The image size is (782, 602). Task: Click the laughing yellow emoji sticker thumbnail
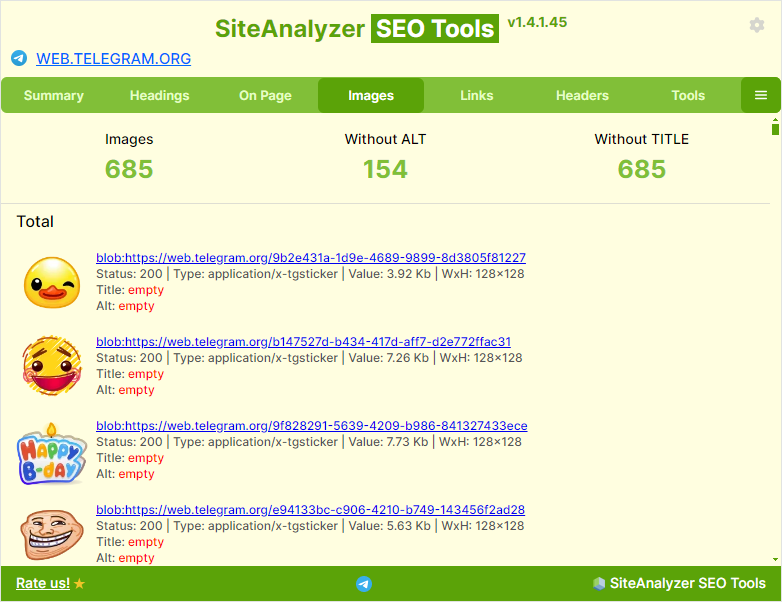coord(52,366)
